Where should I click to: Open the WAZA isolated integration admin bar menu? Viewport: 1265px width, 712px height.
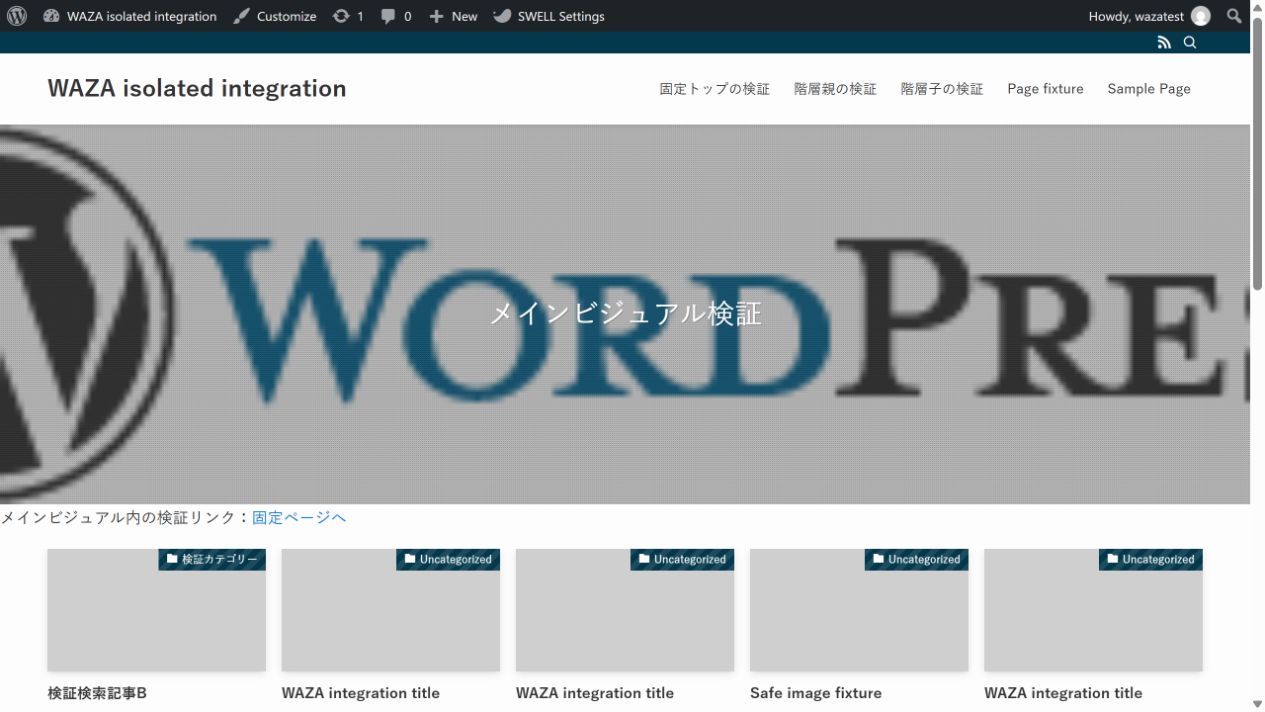130,16
